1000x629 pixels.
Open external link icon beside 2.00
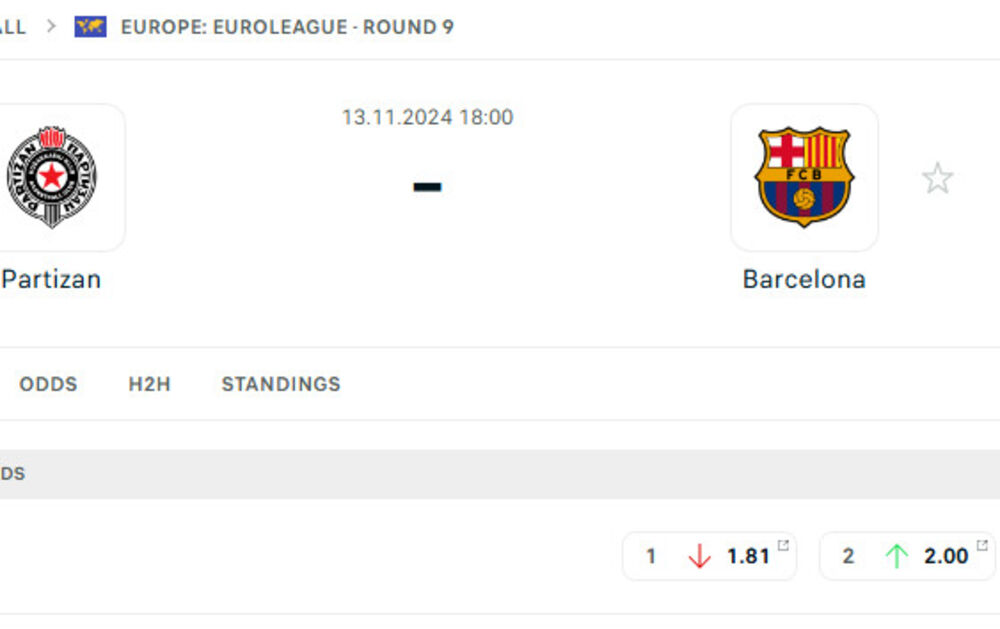point(982,545)
